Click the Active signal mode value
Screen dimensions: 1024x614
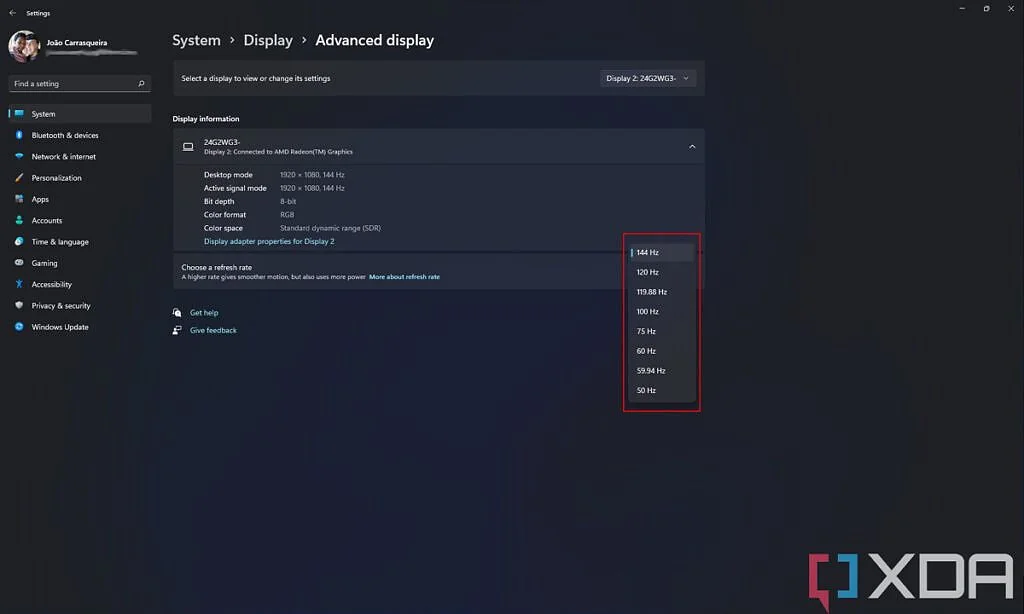click(312, 188)
